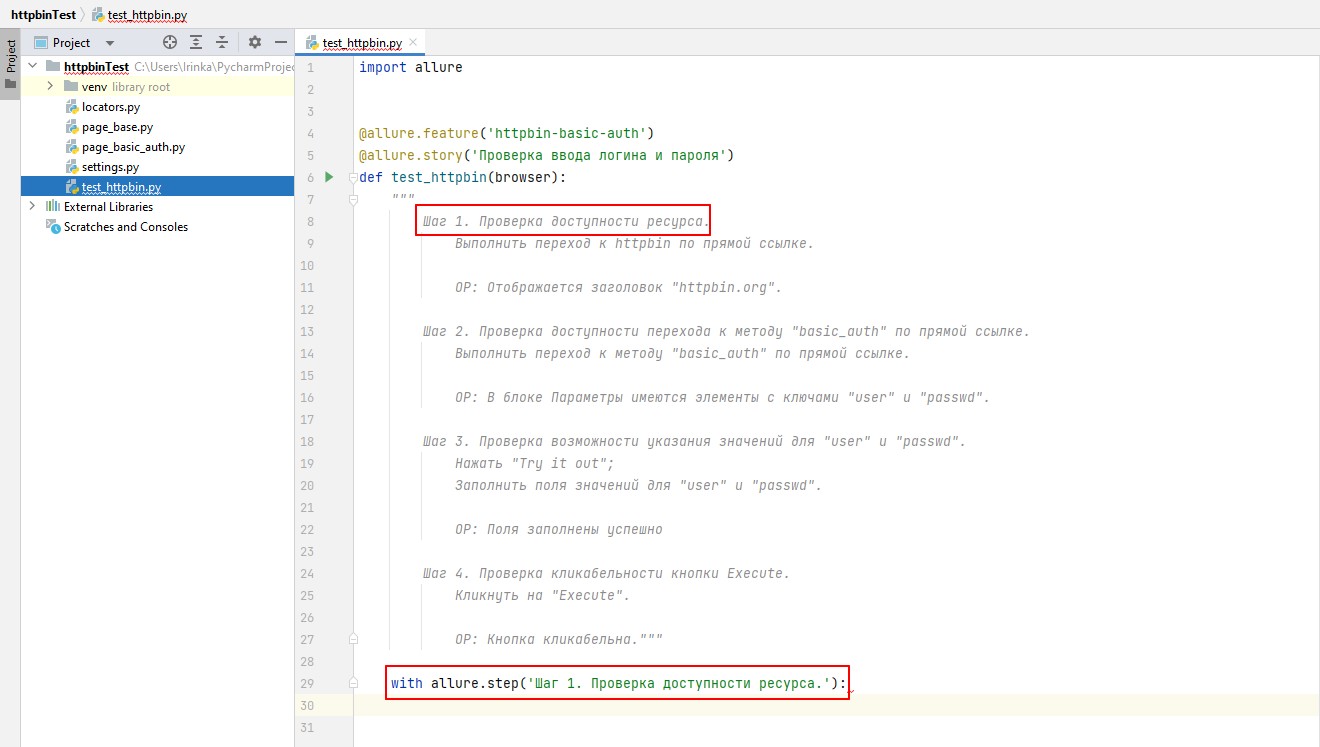This screenshot has width=1320, height=747.
Task: Click httpbinTest in the breadcrumb bar
Action: [x=42, y=15]
